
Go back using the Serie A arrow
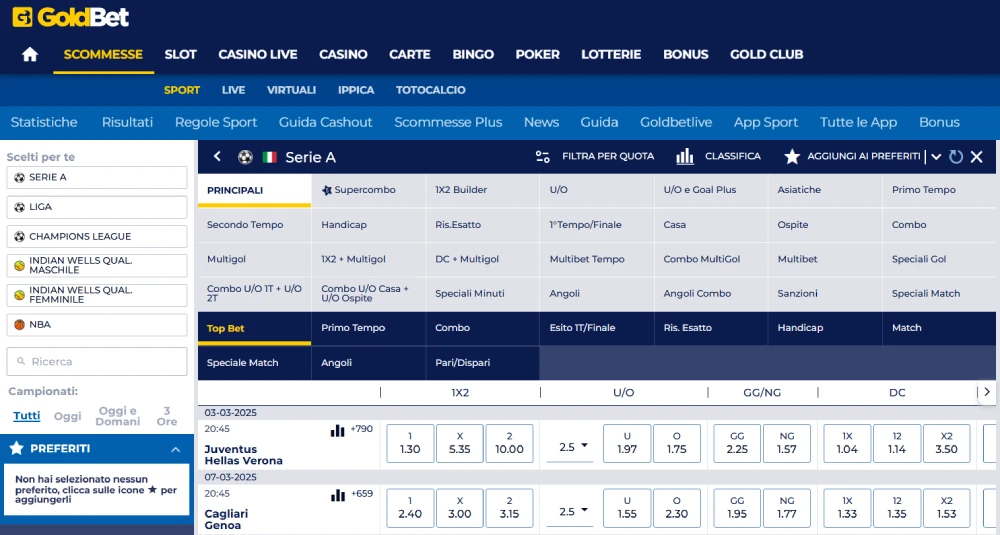tap(217, 156)
